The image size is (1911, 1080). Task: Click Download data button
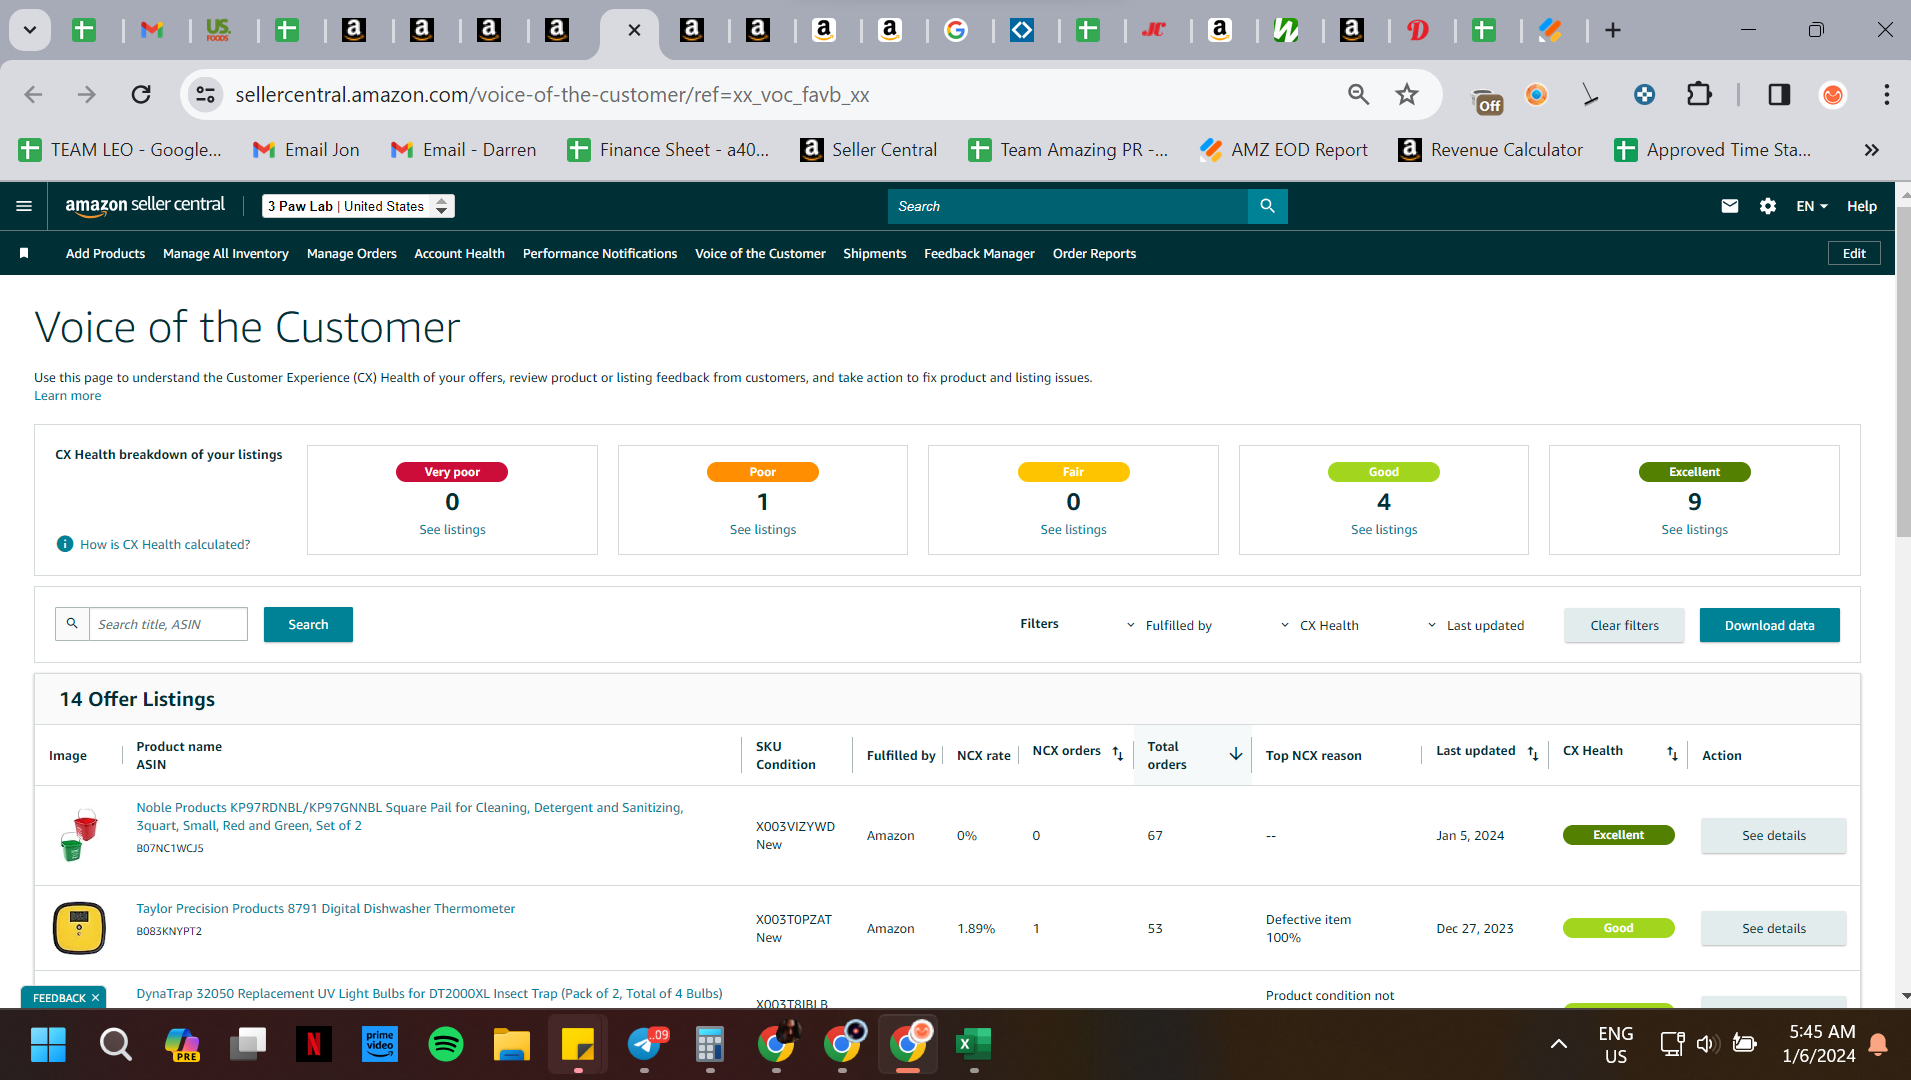coord(1769,625)
